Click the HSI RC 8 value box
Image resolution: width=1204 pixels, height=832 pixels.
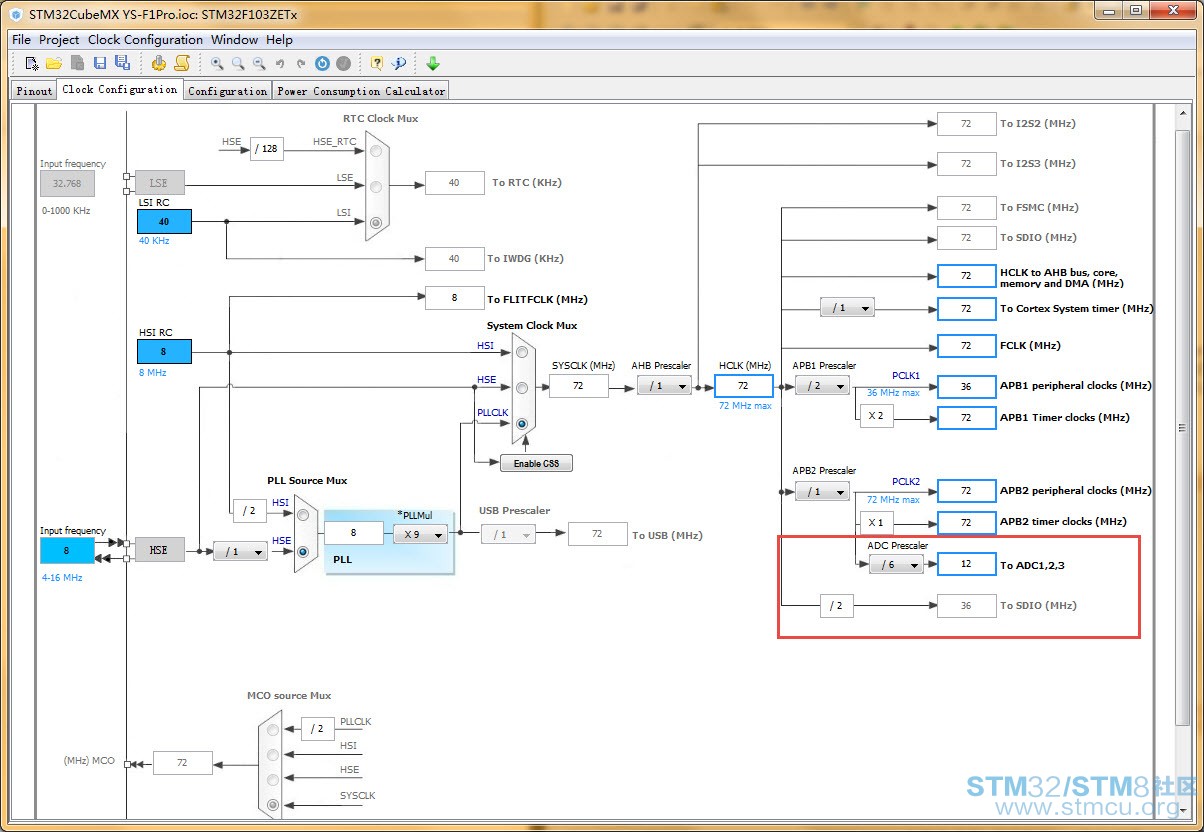[164, 351]
